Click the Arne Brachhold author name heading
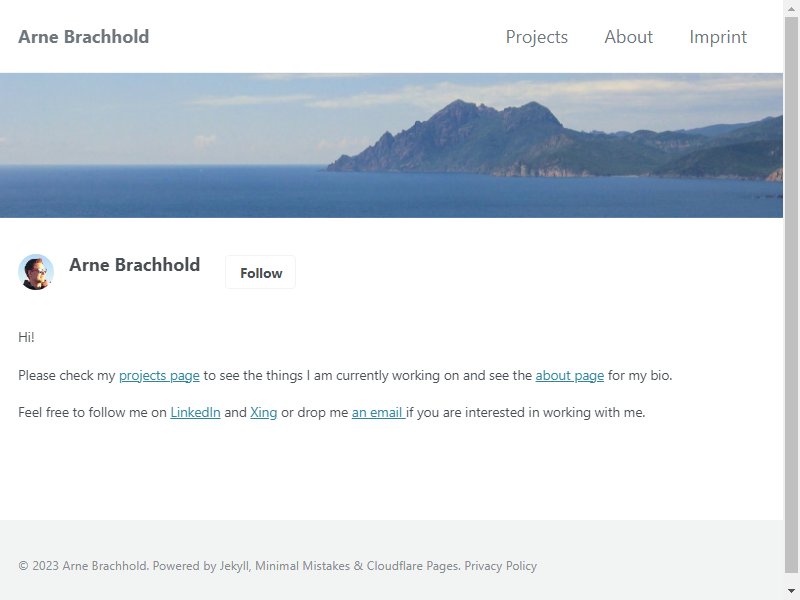800x600 pixels. (x=135, y=265)
